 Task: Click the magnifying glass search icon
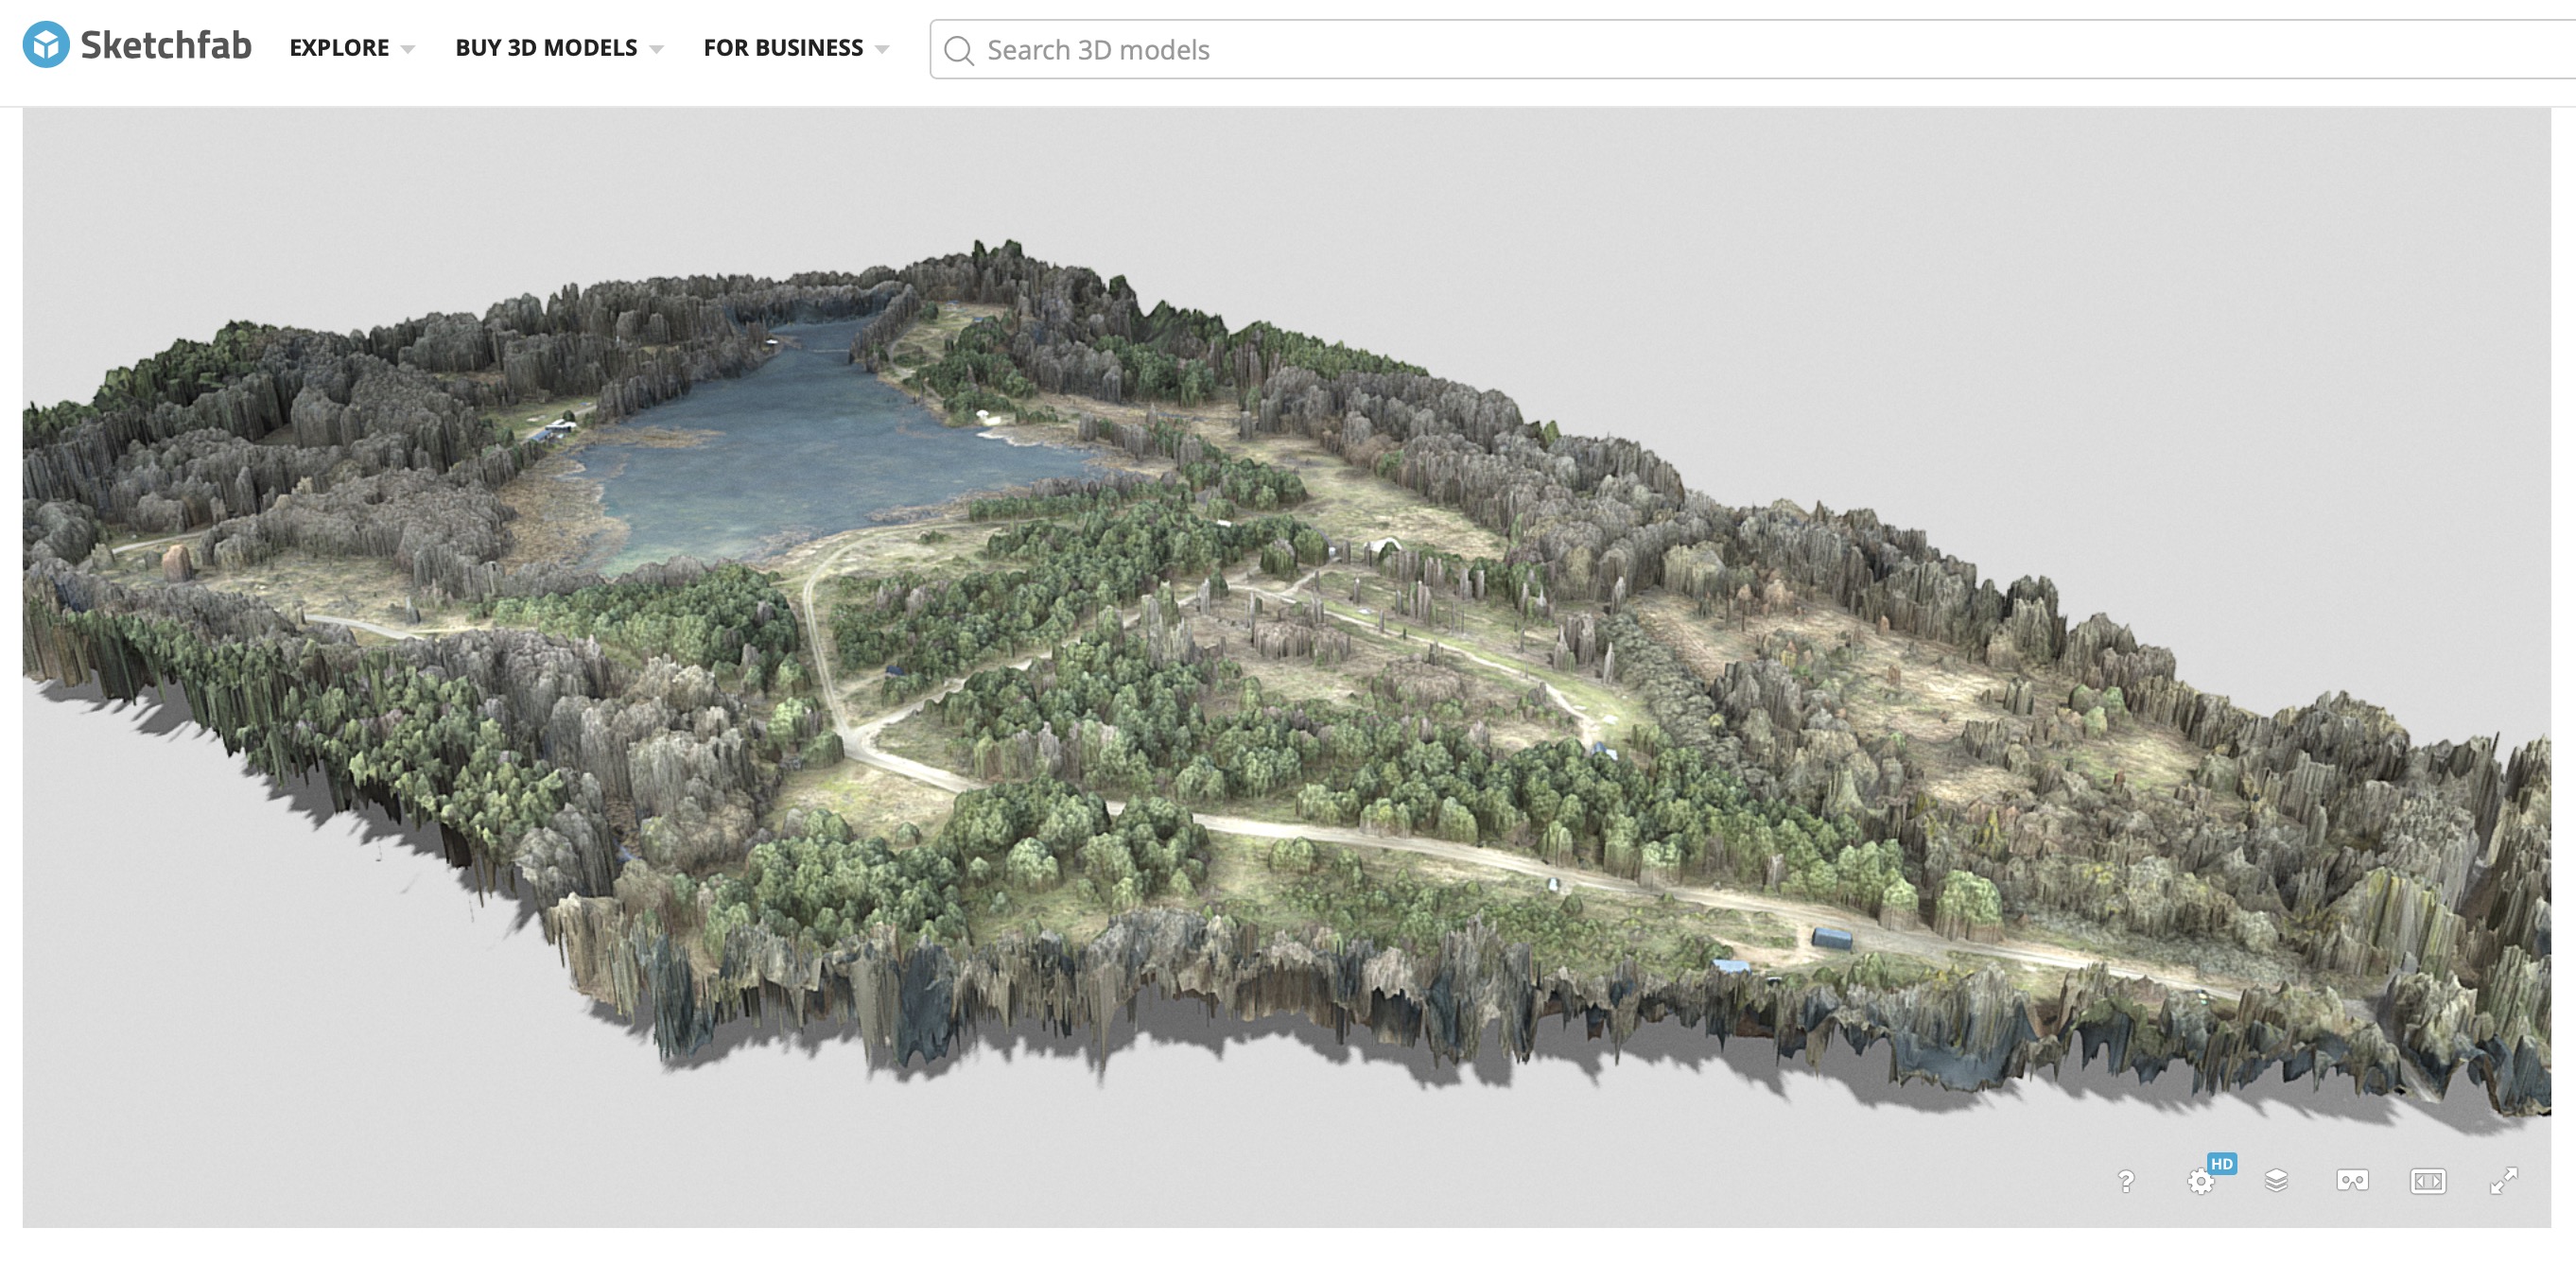959,50
